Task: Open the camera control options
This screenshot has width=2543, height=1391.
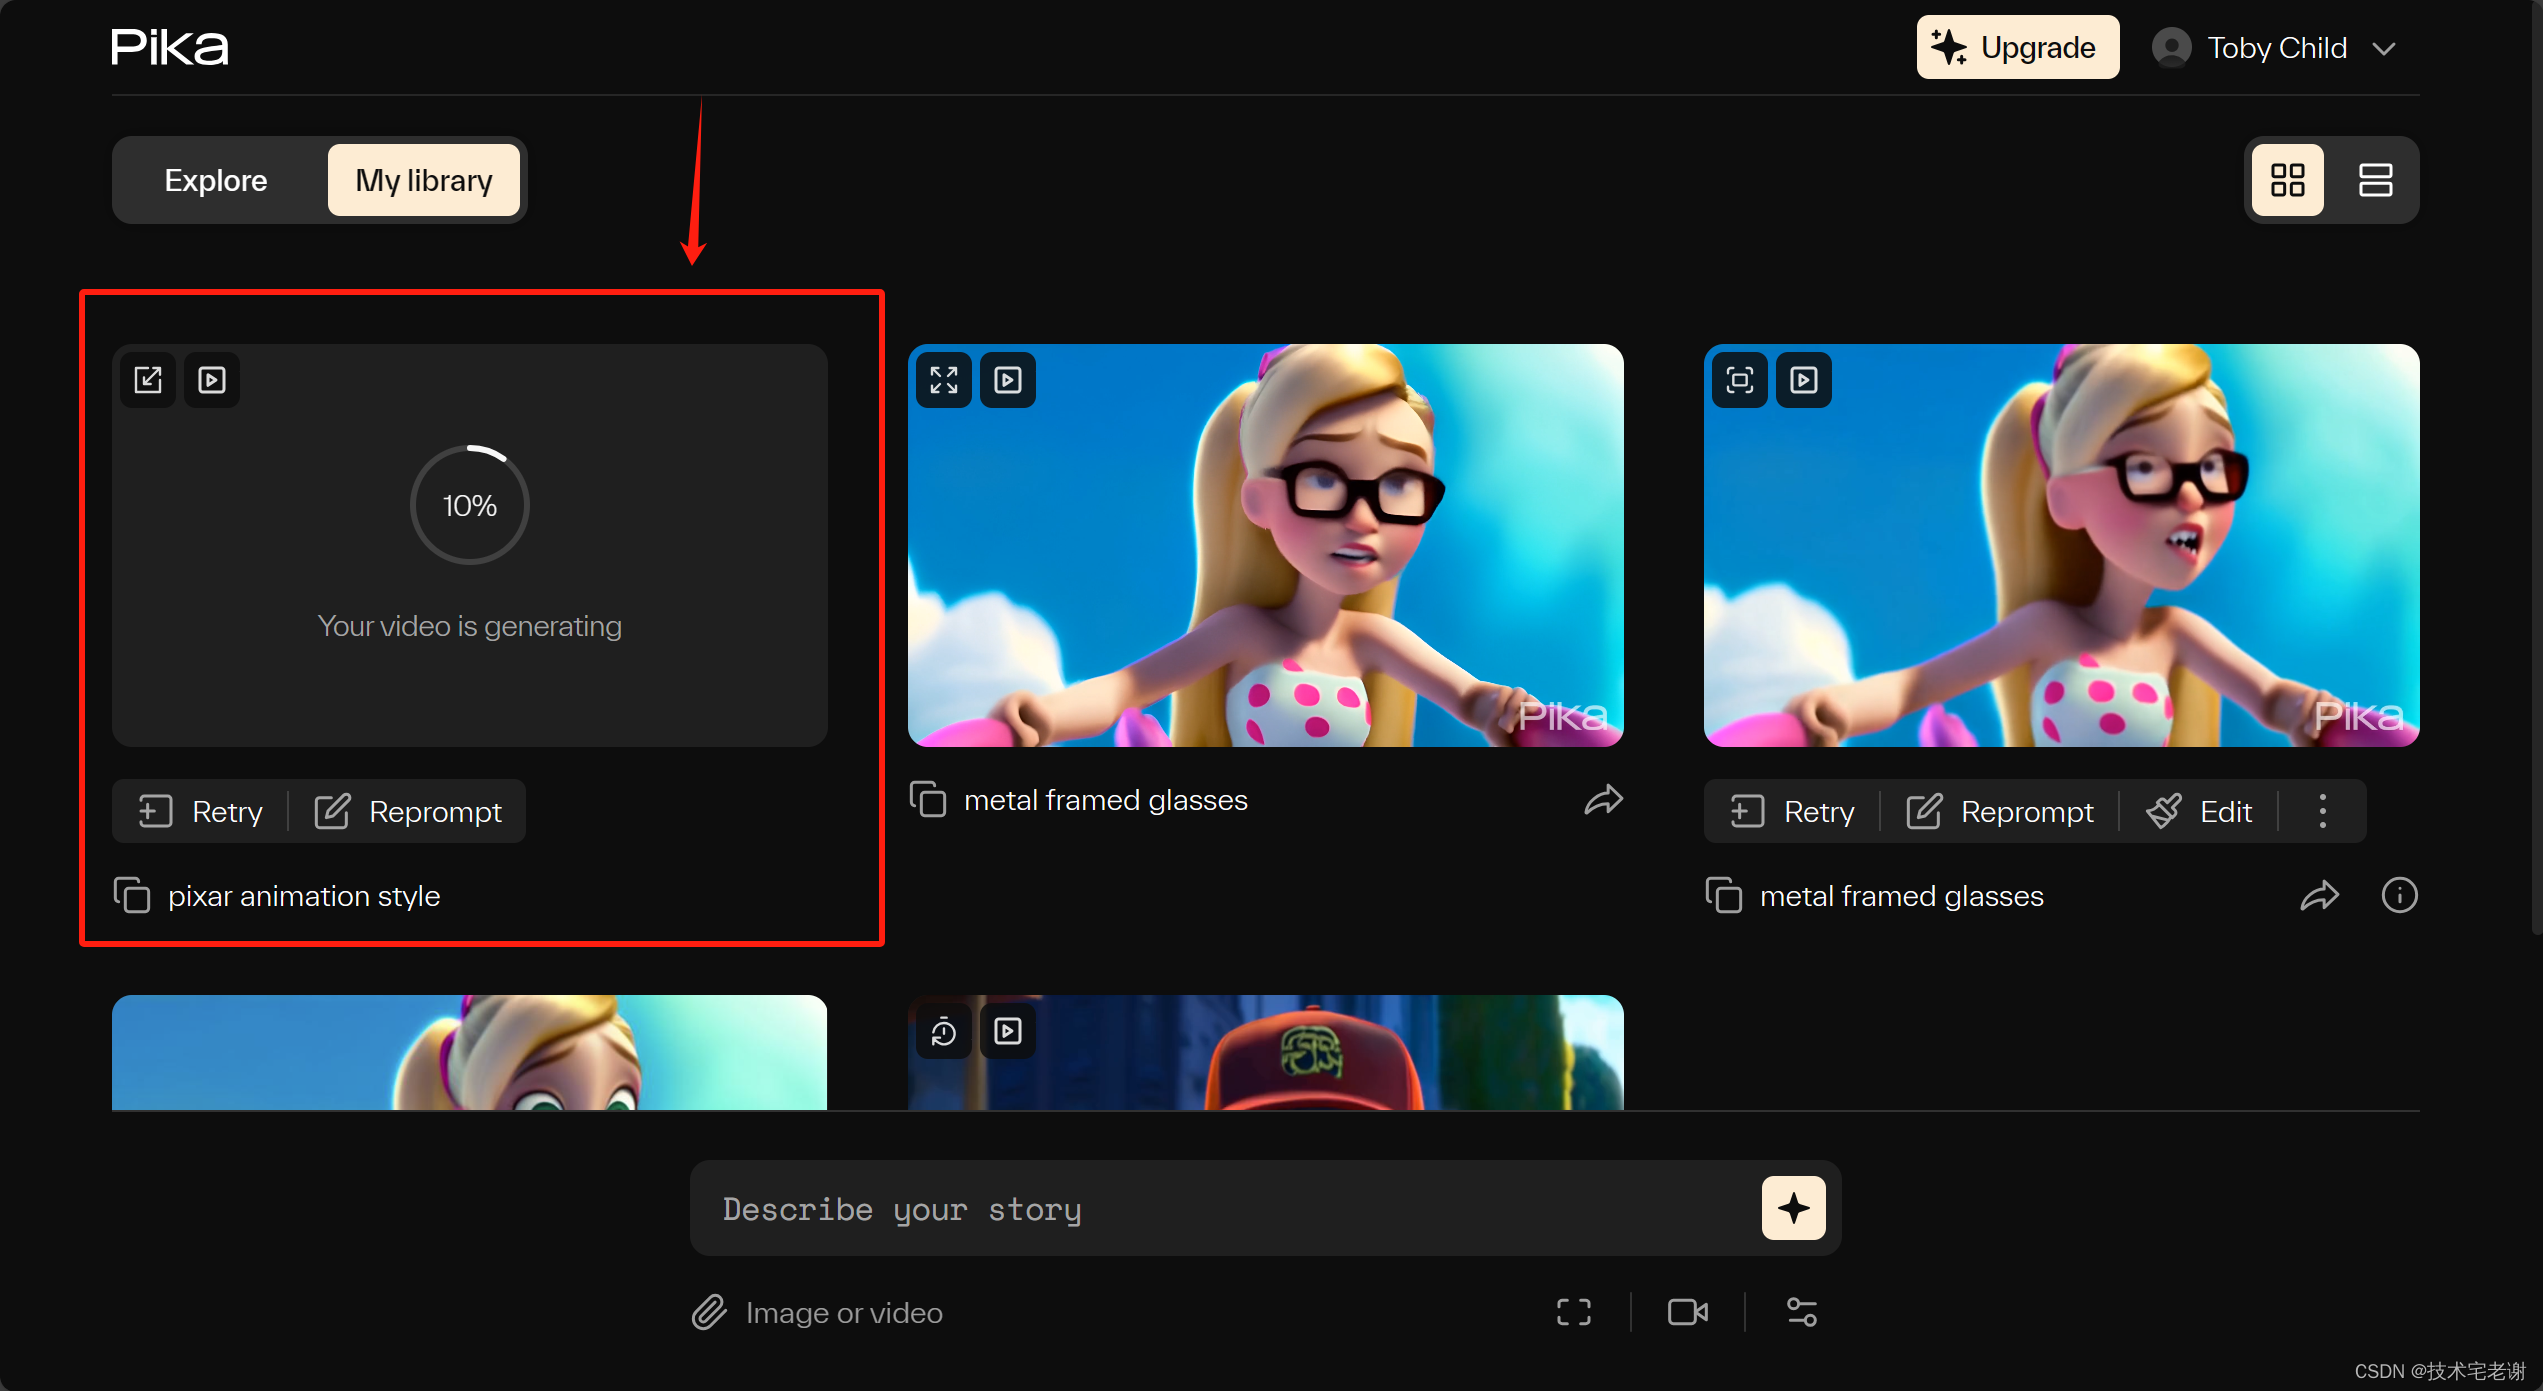Action: [1688, 1312]
